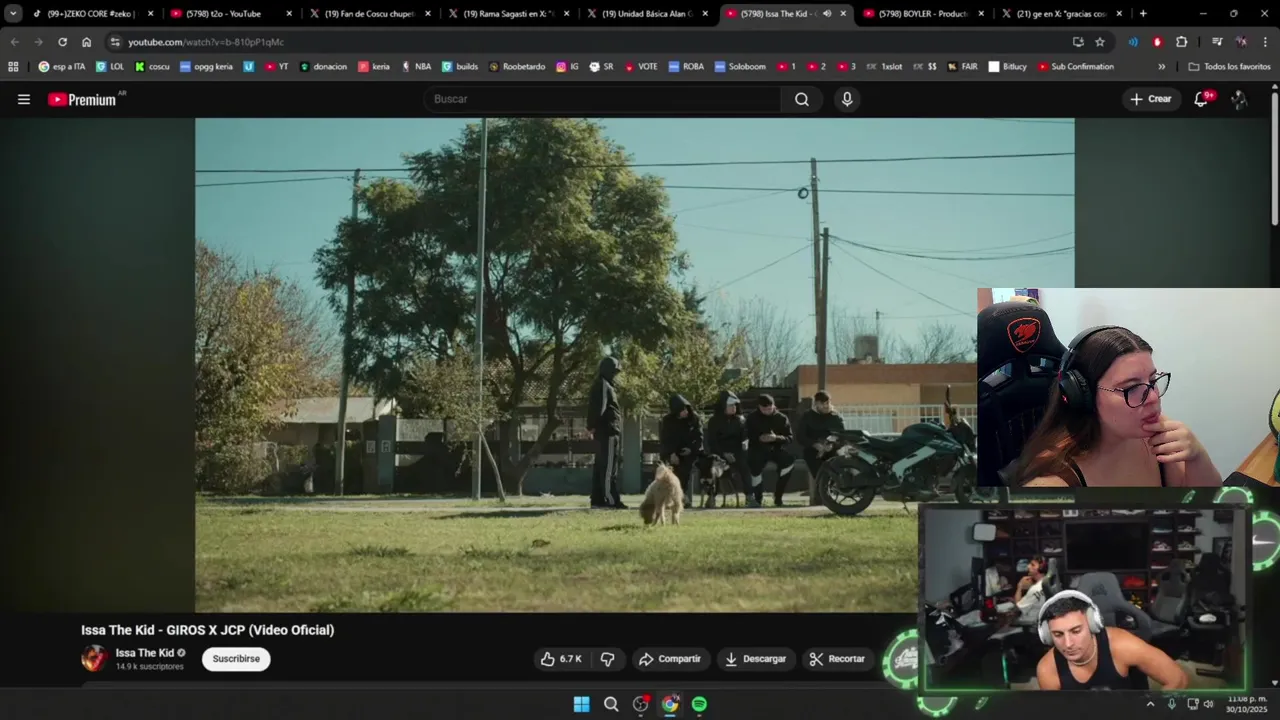Screen dimensions: 1280x720
Task: Go forward with the browser forward arrow
Action: point(38,42)
